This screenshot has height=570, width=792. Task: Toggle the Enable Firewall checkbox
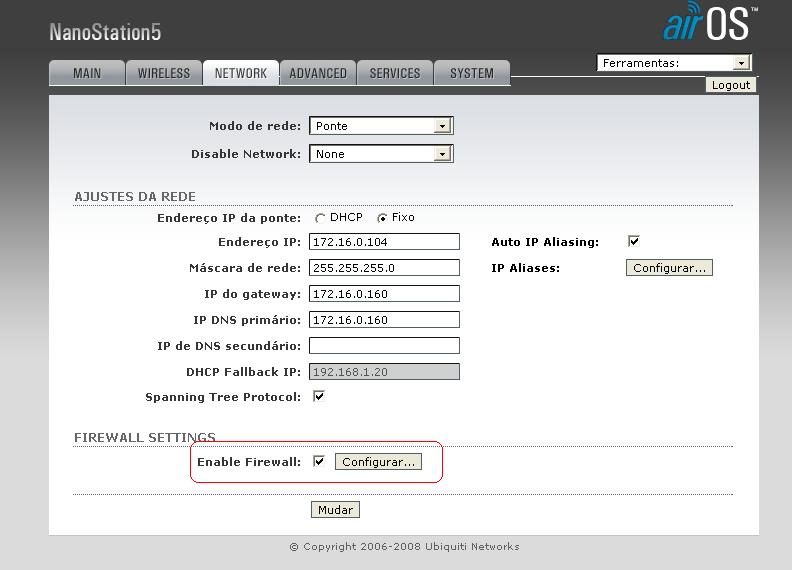click(319, 461)
